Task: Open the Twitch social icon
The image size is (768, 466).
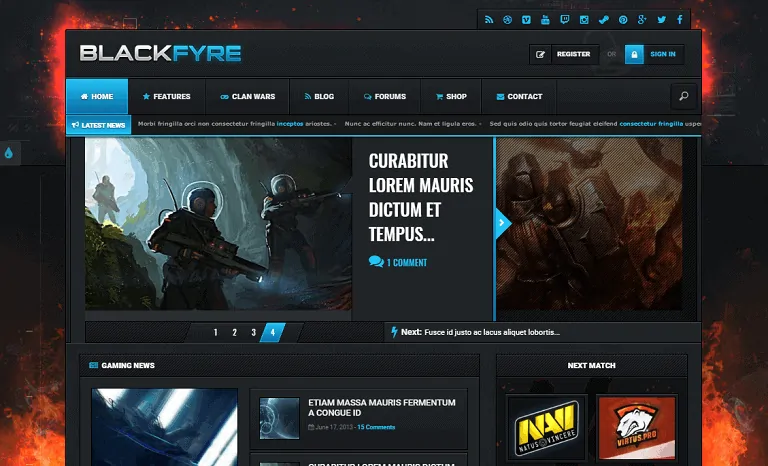Action: coord(565,20)
